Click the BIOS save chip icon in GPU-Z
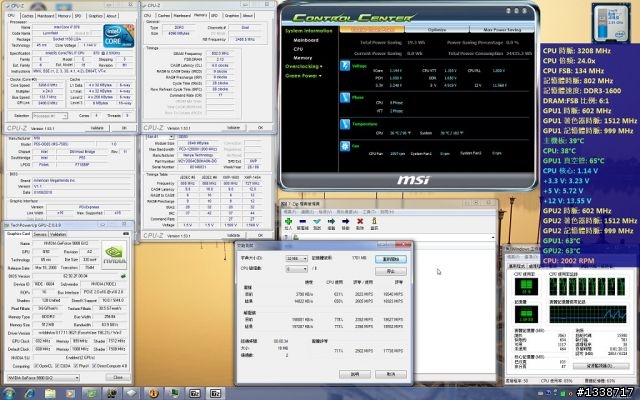Image resolution: width=640 pixels, height=400 pixels. 123,276
